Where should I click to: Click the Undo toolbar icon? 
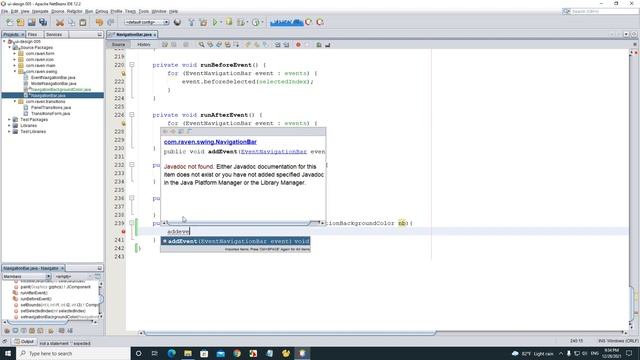point(99,22)
